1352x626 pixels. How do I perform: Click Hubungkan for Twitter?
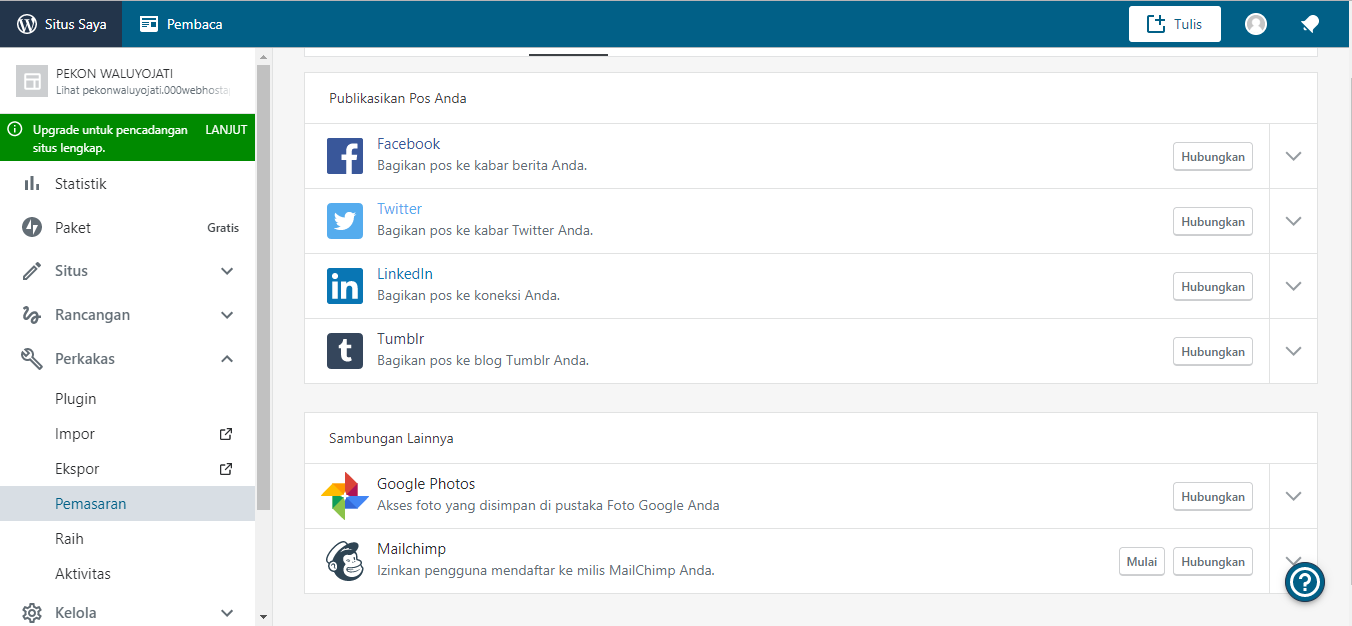[x=1213, y=222]
